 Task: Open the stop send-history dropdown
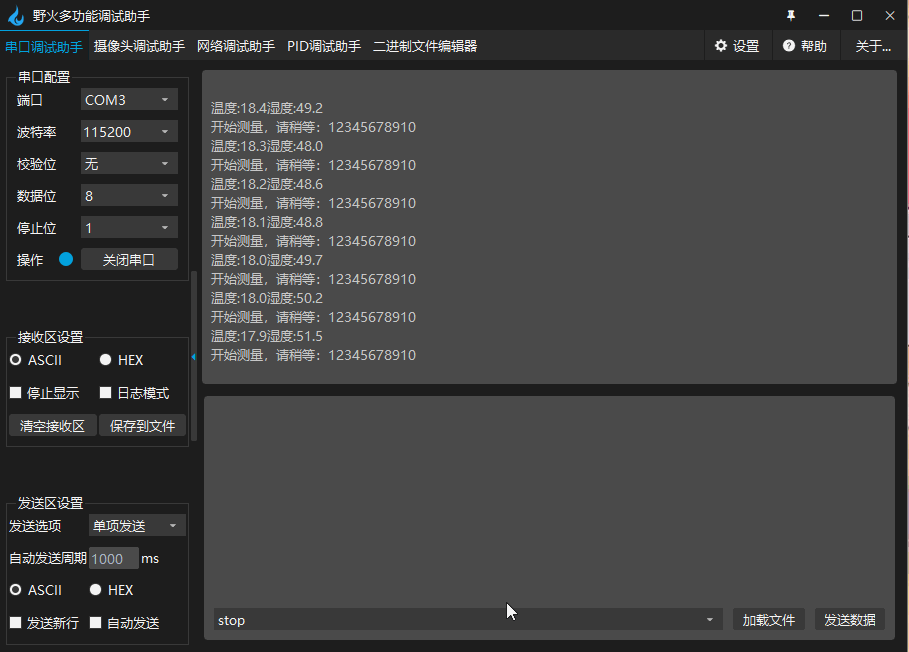point(710,619)
